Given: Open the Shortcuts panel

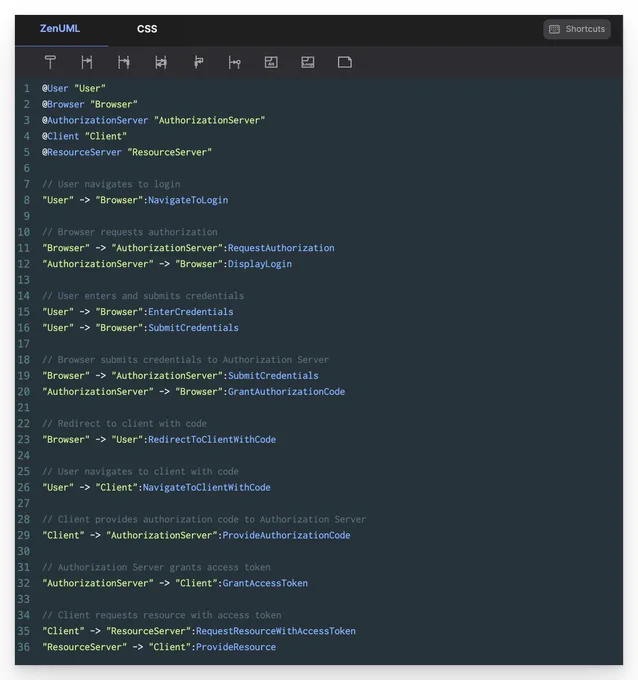Looking at the screenshot, I should click(x=577, y=29).
